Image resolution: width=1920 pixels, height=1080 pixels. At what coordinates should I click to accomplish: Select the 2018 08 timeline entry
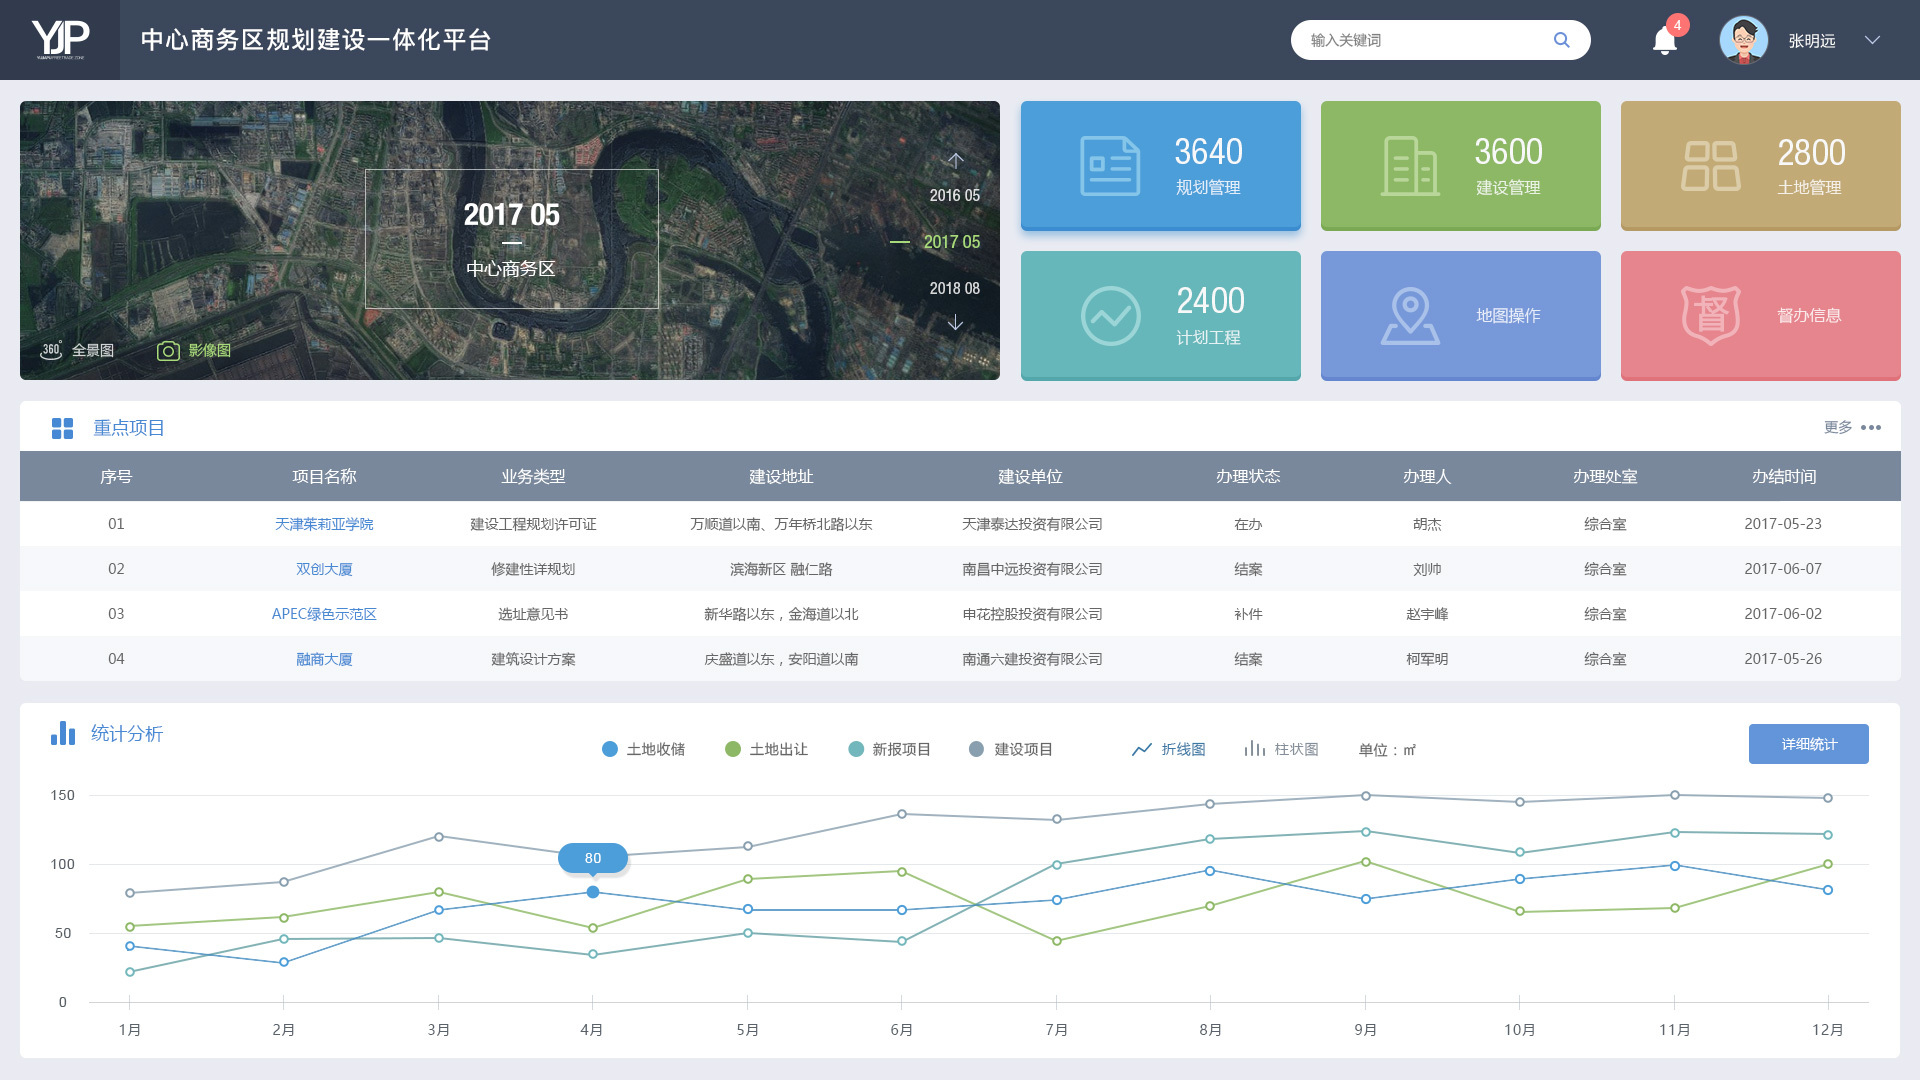point(954,288)
